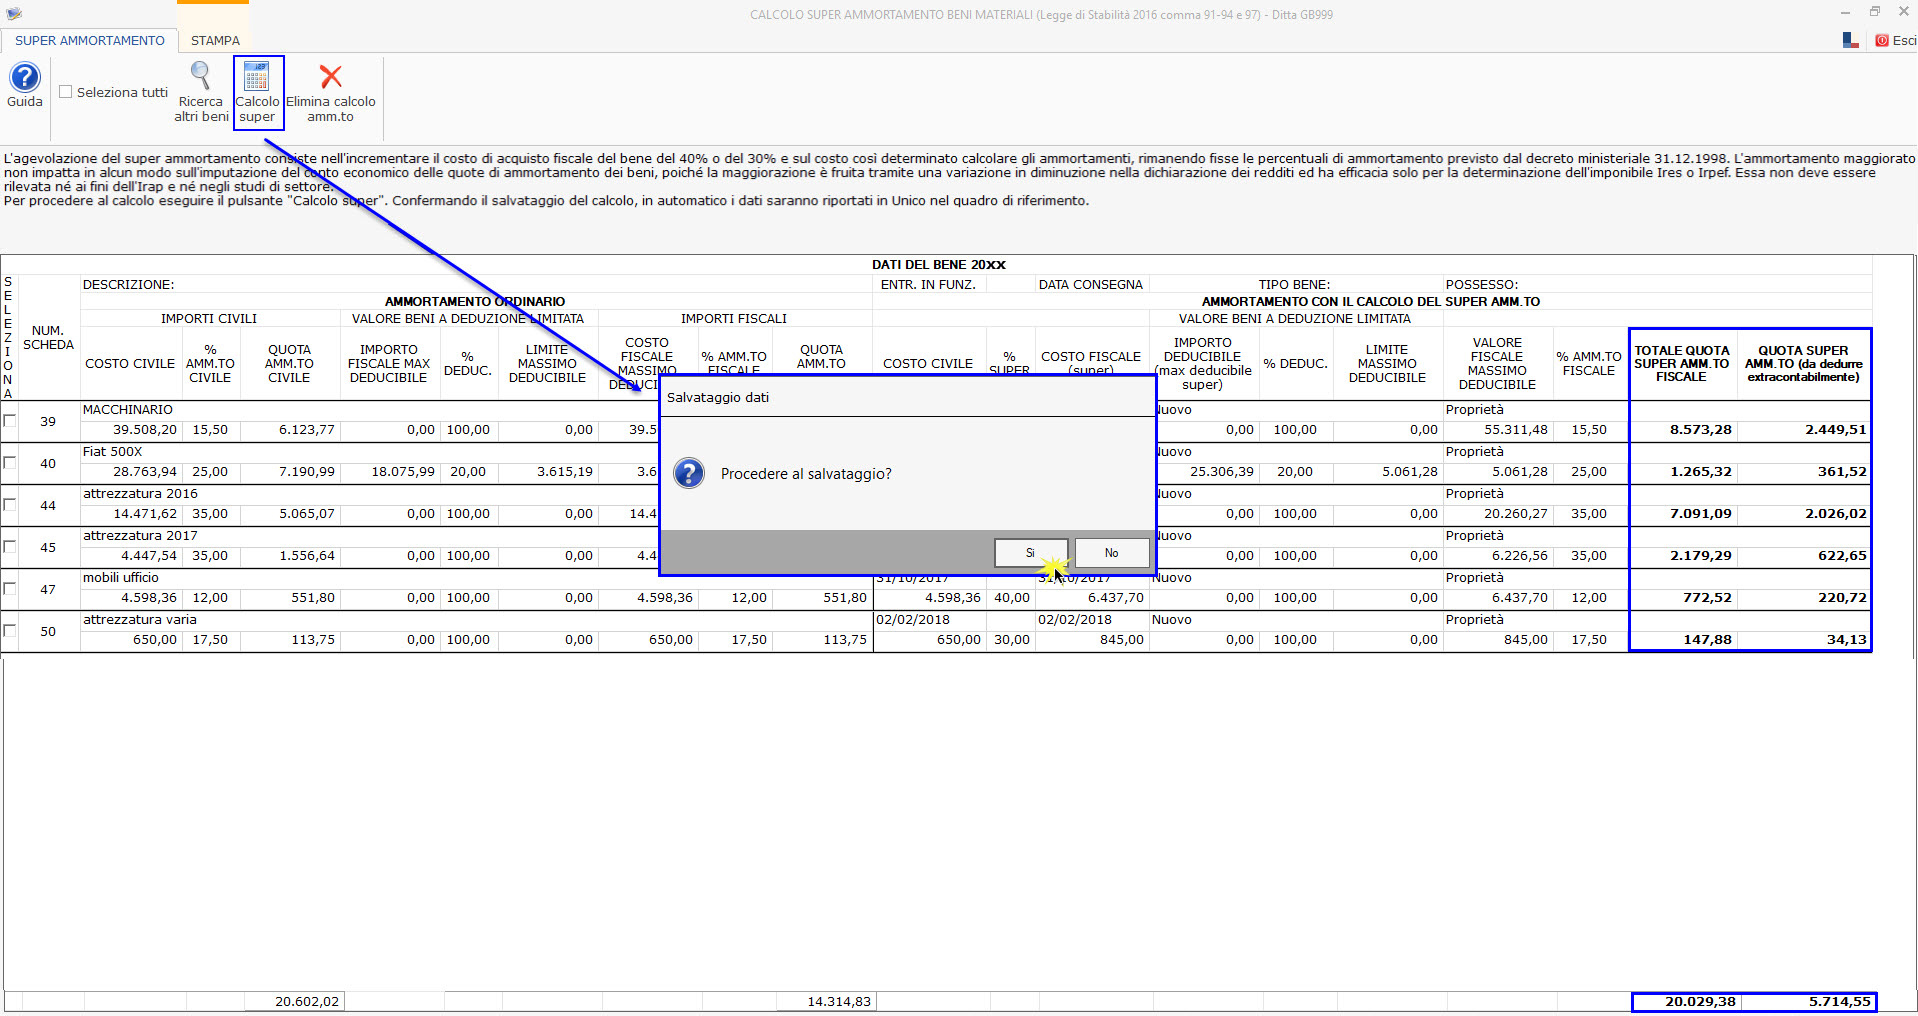Screen dimensions: 1918x1016
Task: Check the selection box for scheda 45
Action: pyautogui.click(x=10, y=547)
